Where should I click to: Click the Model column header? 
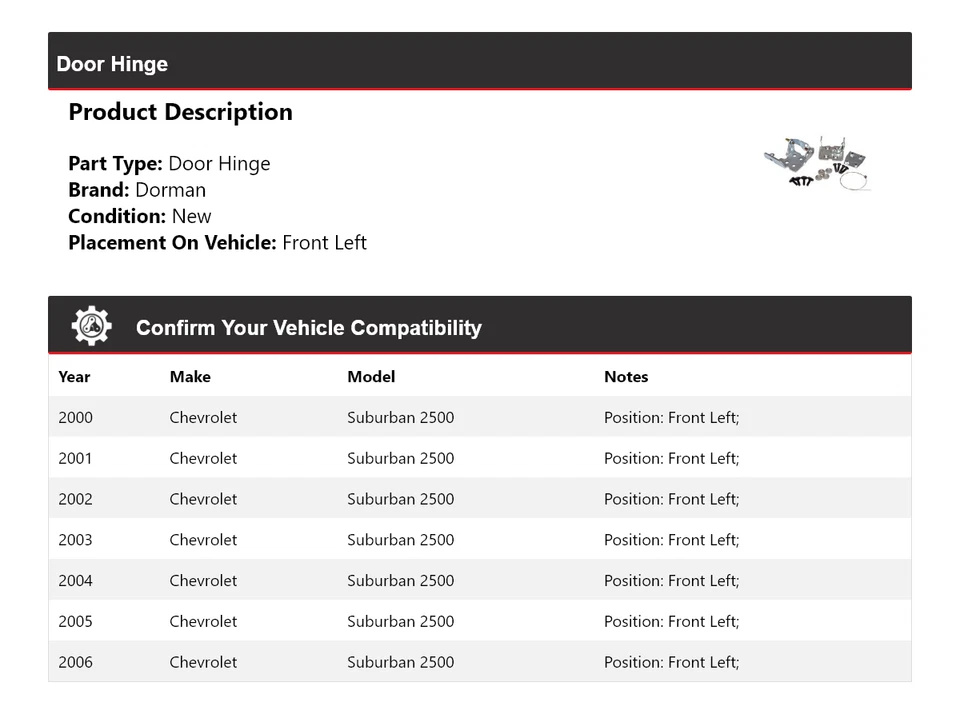tap(371, 377)
